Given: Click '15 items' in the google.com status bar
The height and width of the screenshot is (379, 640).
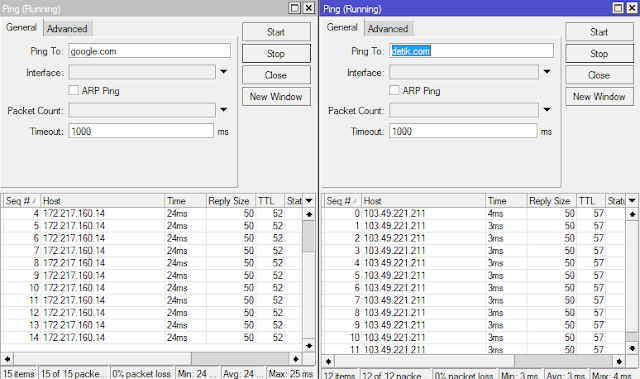Looking at the screenshot, I should tap(19, 374).
